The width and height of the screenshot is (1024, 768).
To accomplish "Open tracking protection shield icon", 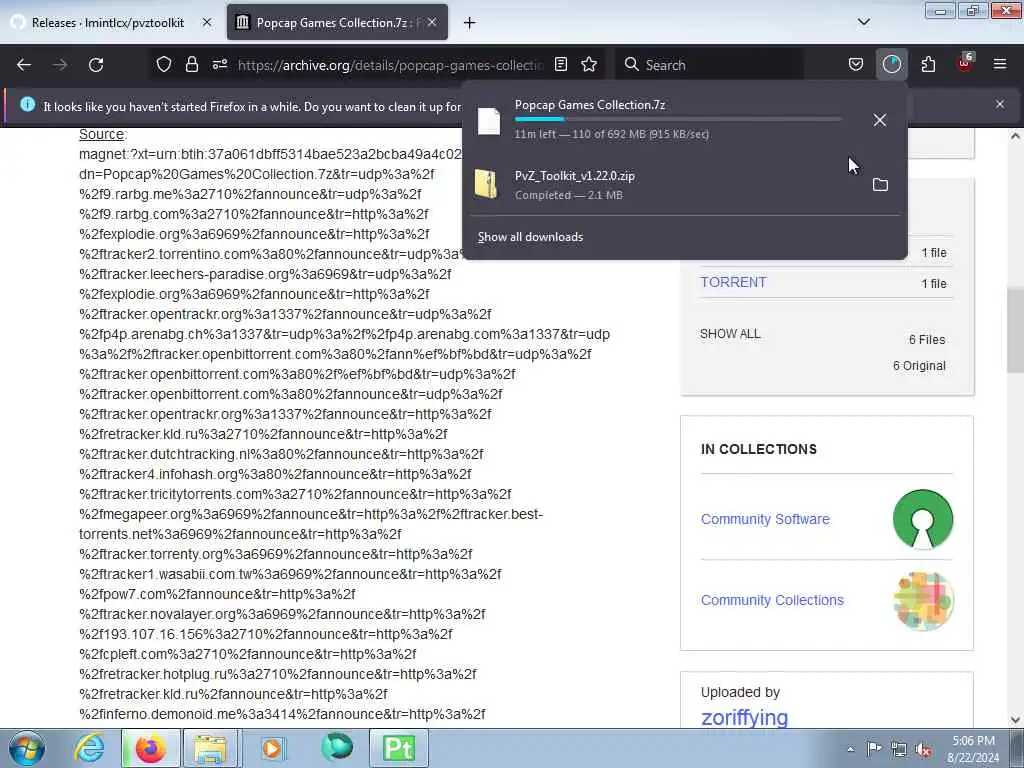I will click(164, 64).
